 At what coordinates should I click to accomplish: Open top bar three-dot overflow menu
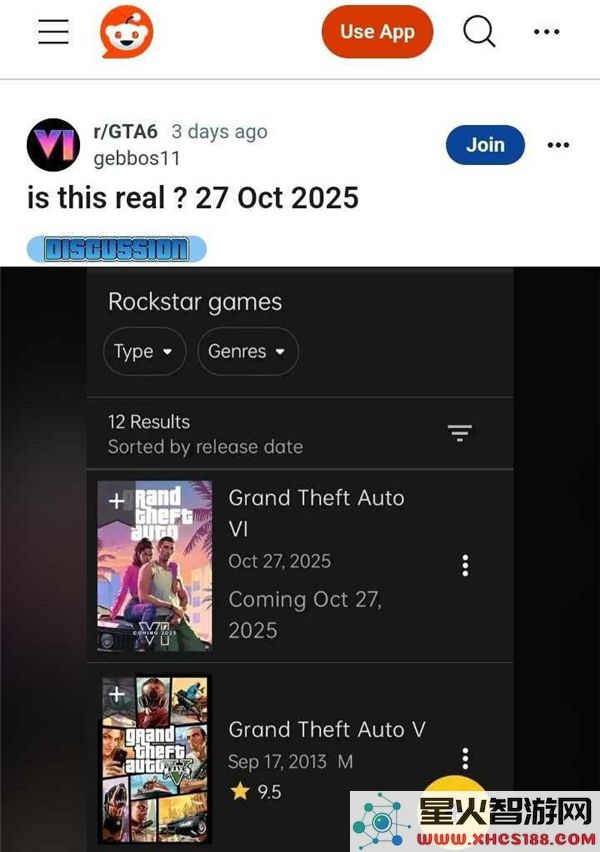click(546, 32)
